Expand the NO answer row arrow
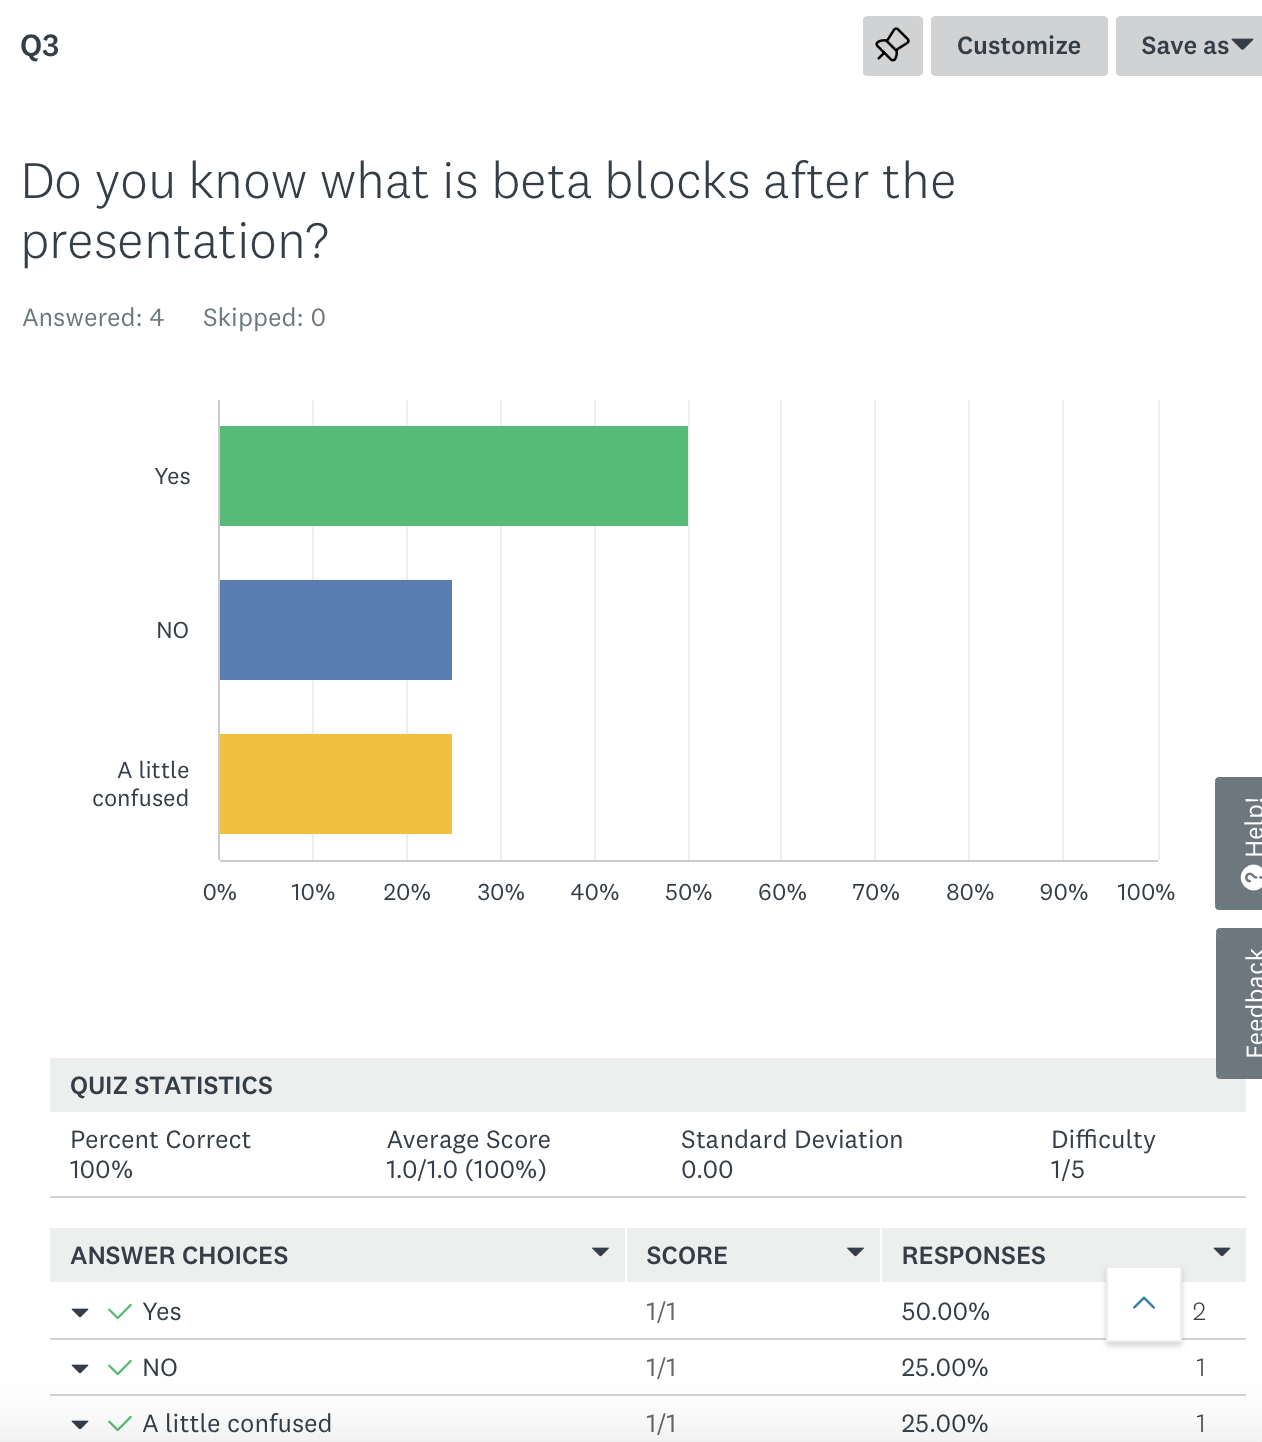 click(81, 1368)
